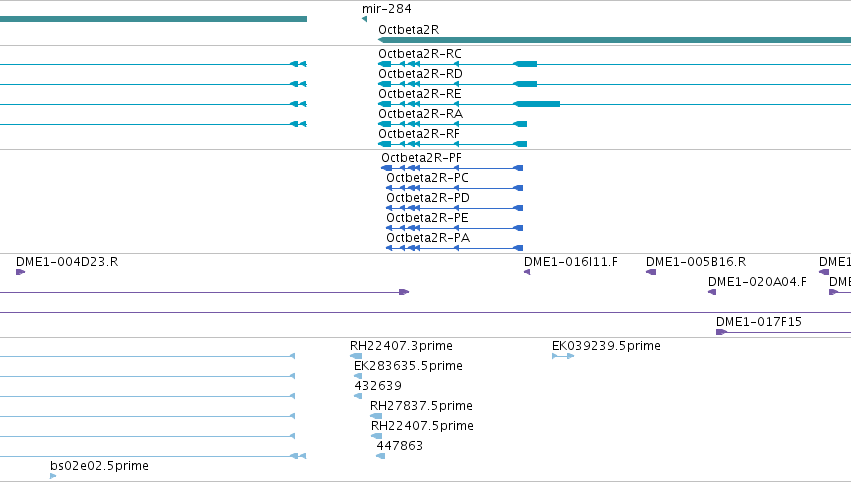The width and height of the screenshot is (851, 482).
Task: Select the DME1-020A04.F arrow marker
Action: point(712,292)
